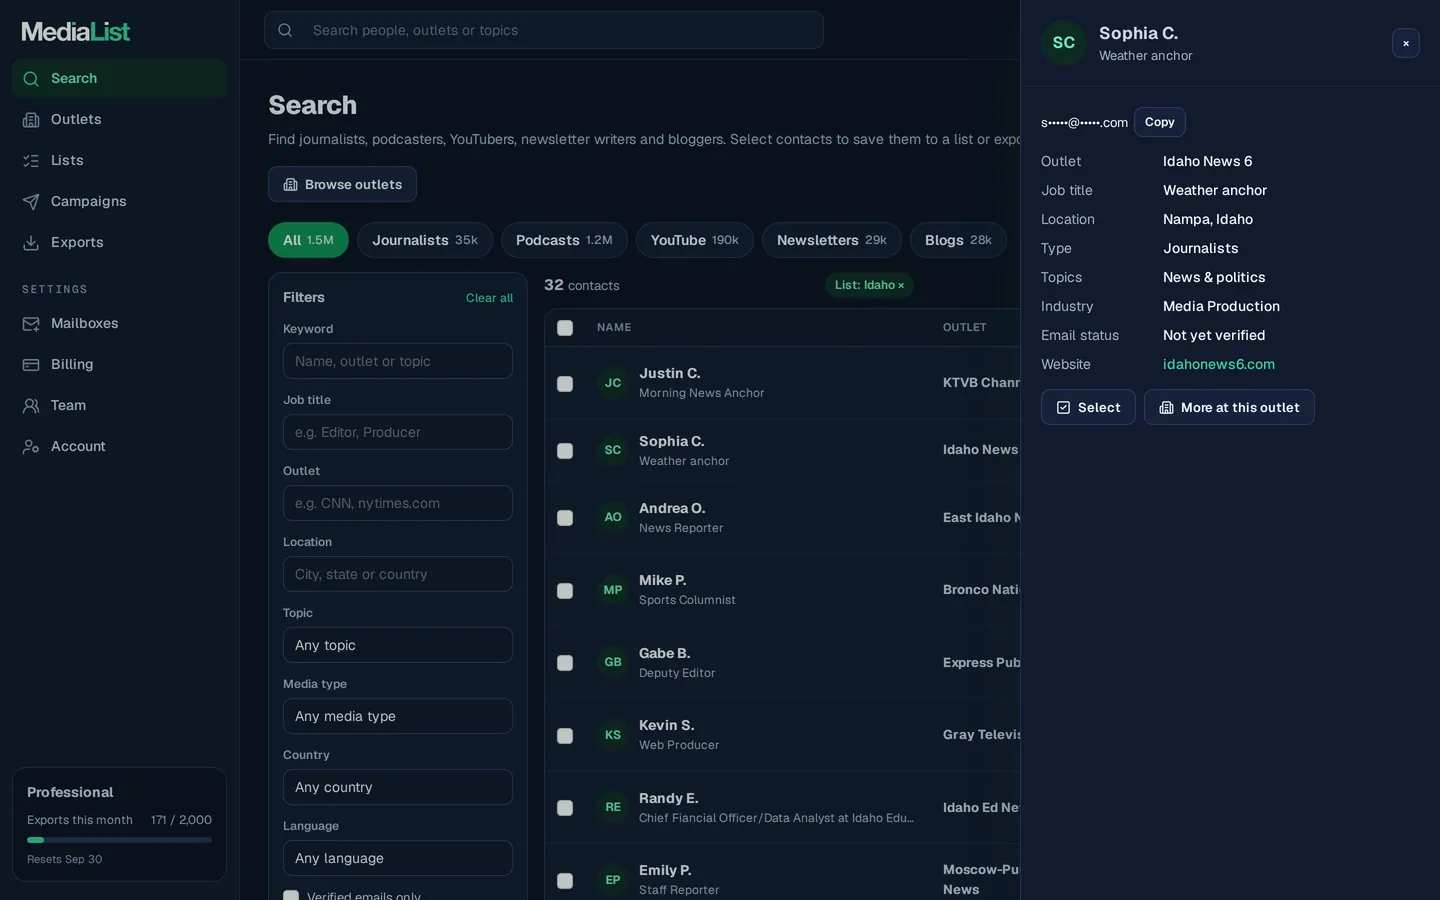
Task: Check the box for Justin C.
Action: pyautogui.click(x=565, y=384)
